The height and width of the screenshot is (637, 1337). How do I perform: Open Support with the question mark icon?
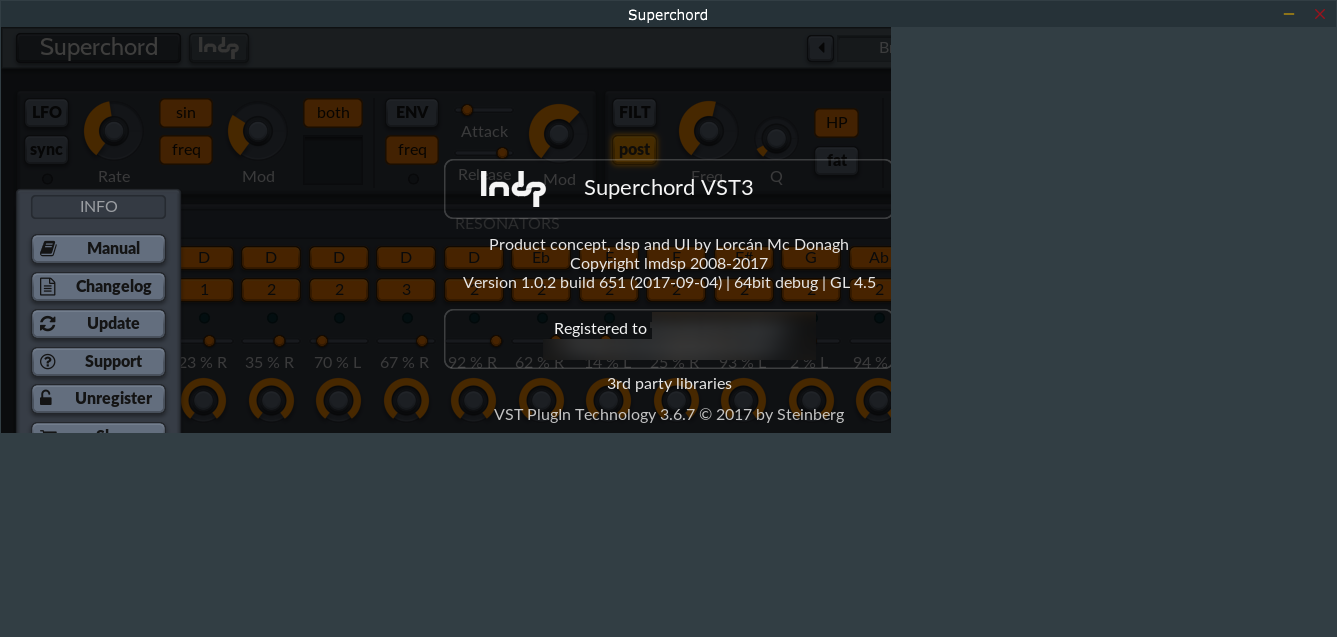pos(98,361)
